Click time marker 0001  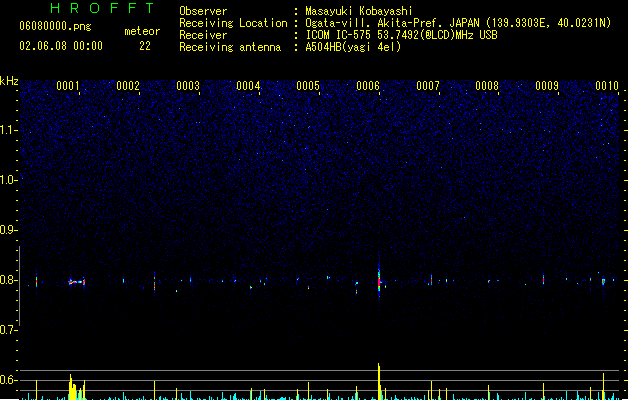(x=68, y=86)
